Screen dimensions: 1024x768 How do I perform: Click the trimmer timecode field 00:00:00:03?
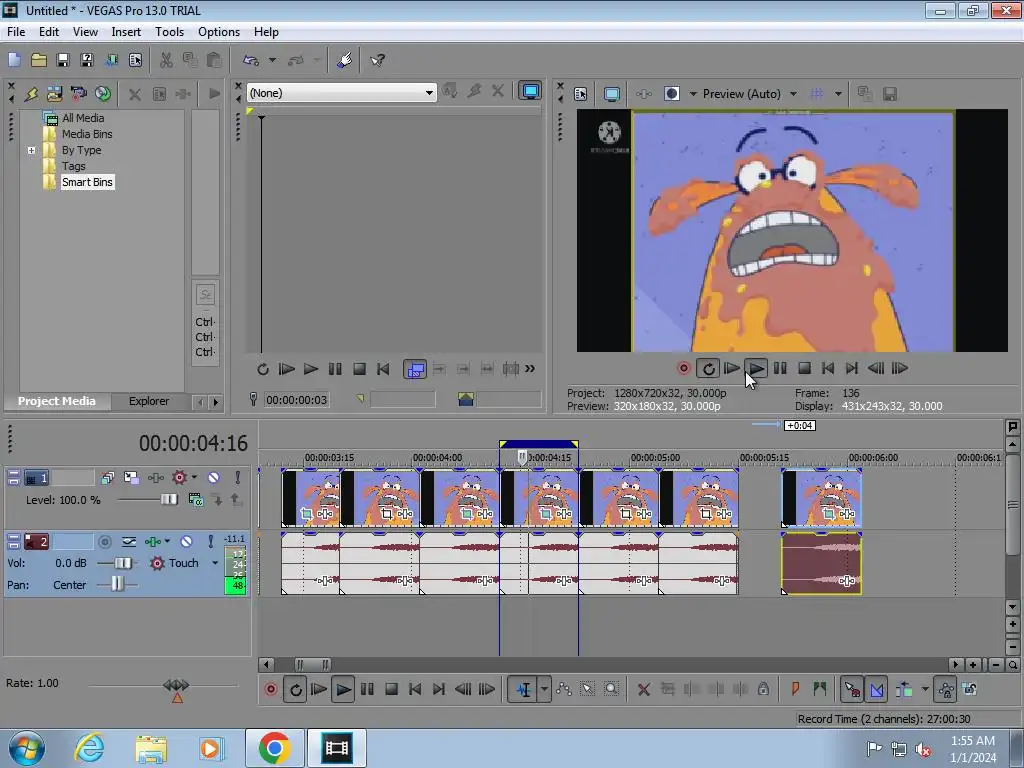coord(296,400)
